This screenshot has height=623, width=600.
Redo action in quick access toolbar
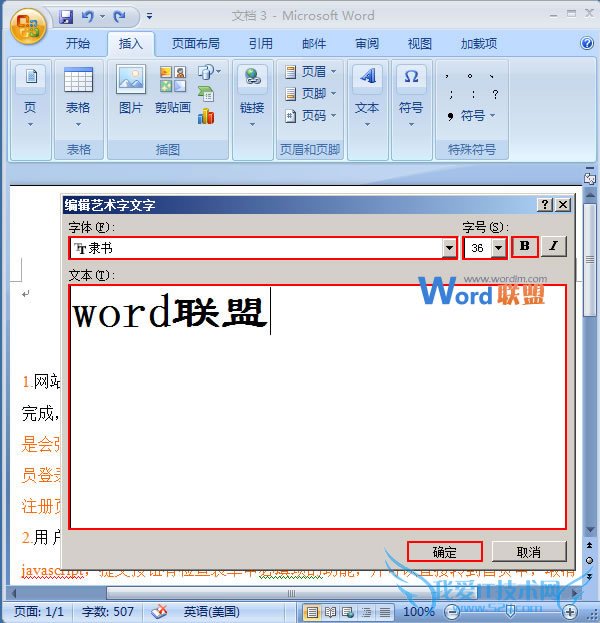click(x=120, y=17)
